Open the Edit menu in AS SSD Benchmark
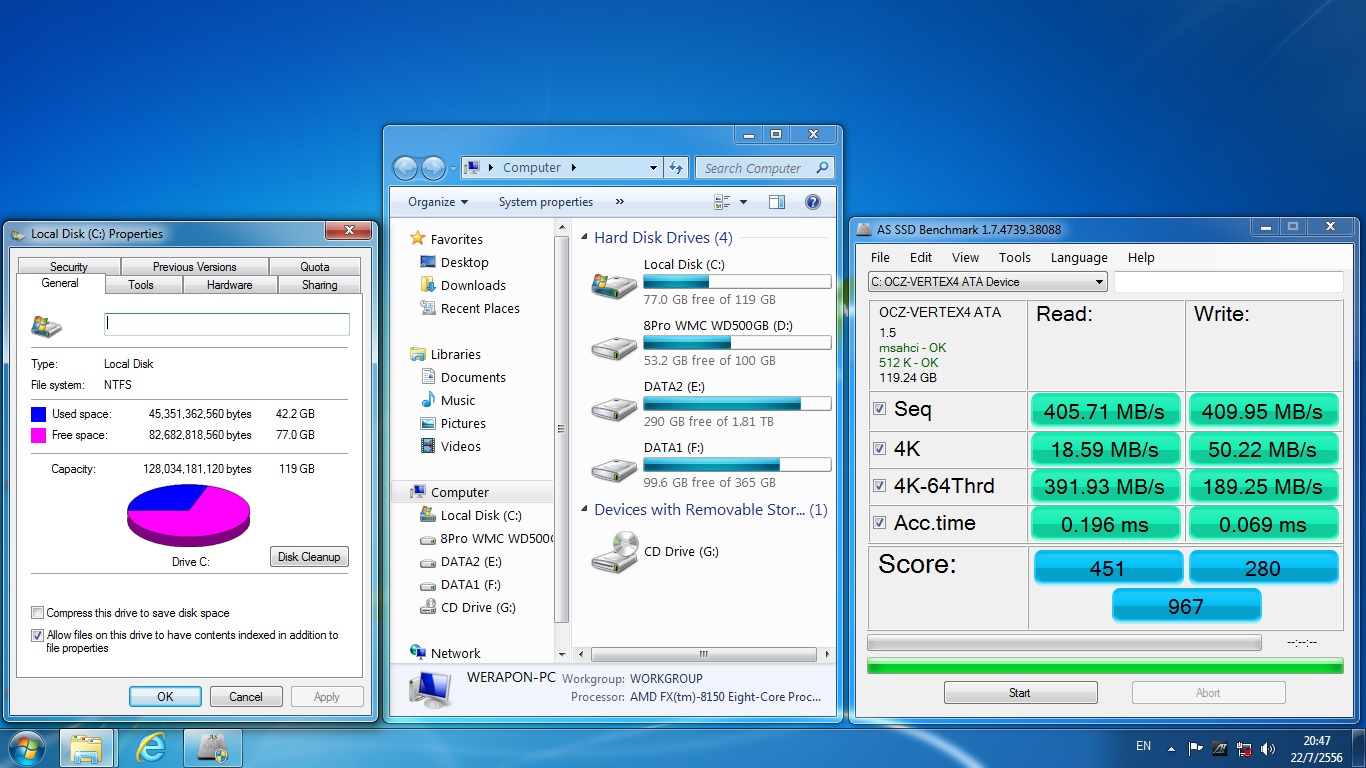 click(921, 257)
